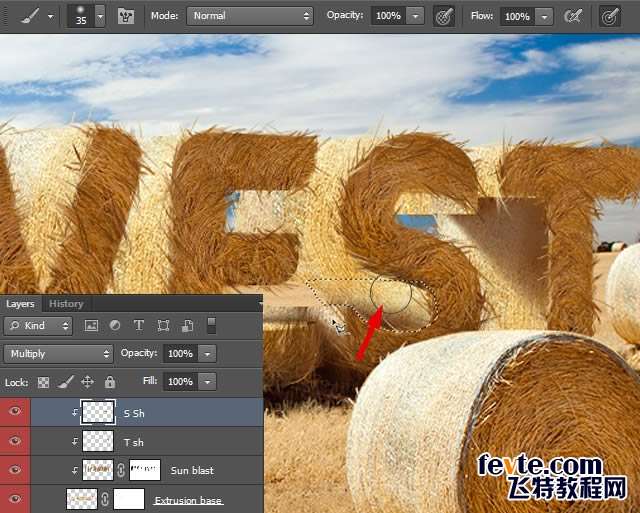Click the Flow value field
Screen dimensions: 640x513
[x=517, y=17]
